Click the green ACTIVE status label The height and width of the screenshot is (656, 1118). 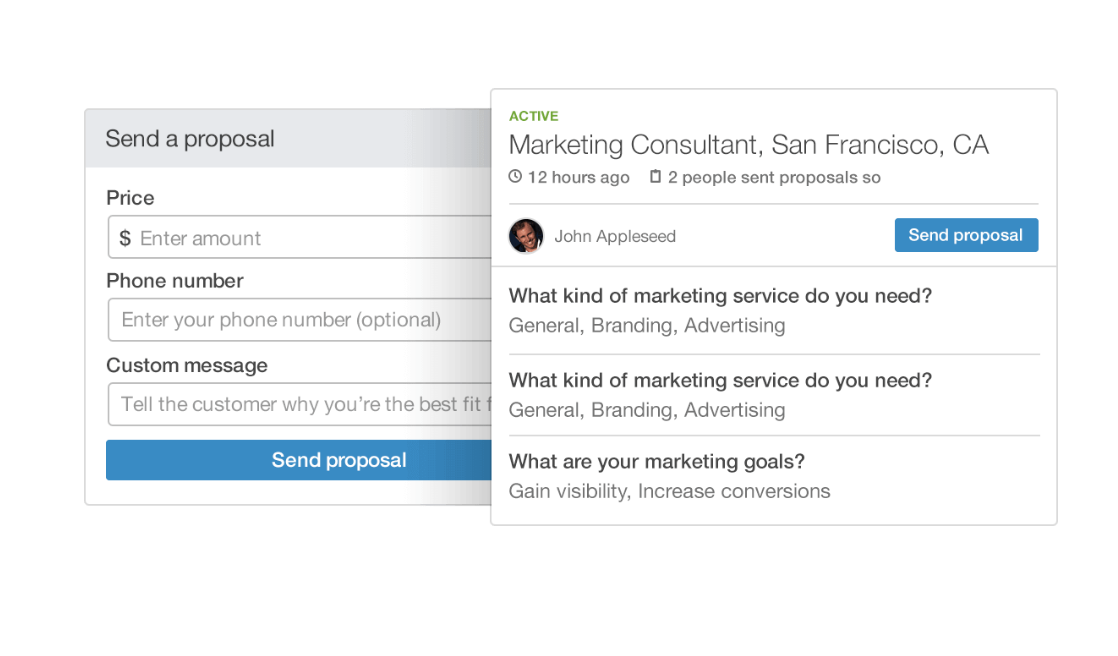[533, 116]
